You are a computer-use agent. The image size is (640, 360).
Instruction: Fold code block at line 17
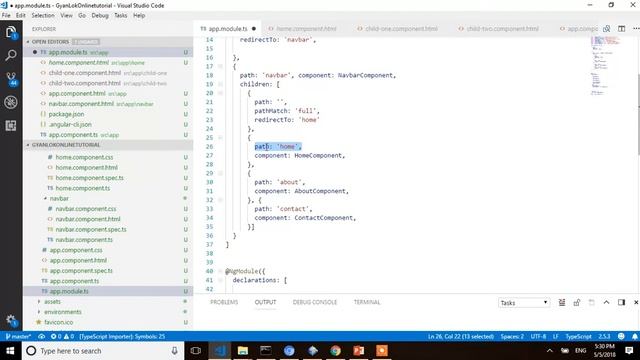click(x=220, y=66)
